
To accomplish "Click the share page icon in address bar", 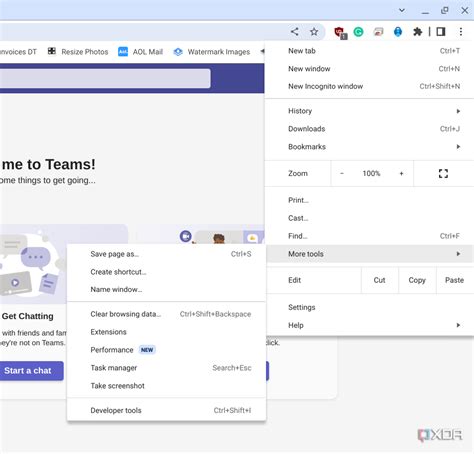I will coord(294,32).
